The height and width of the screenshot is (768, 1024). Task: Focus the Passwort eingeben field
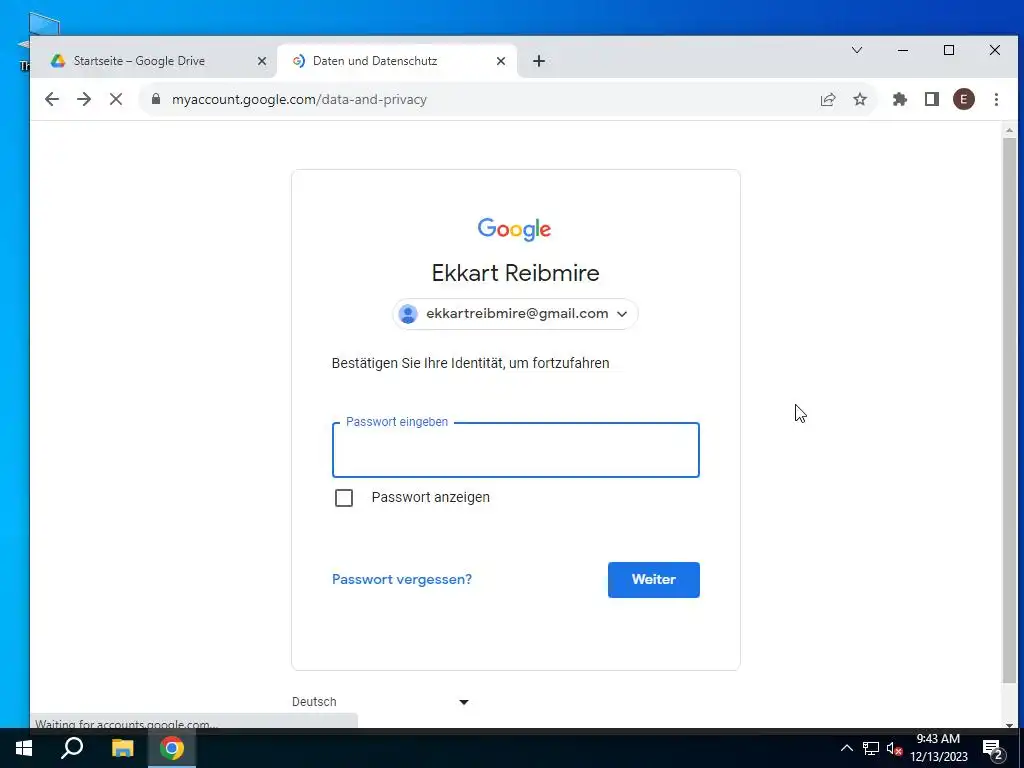point(515,450)
